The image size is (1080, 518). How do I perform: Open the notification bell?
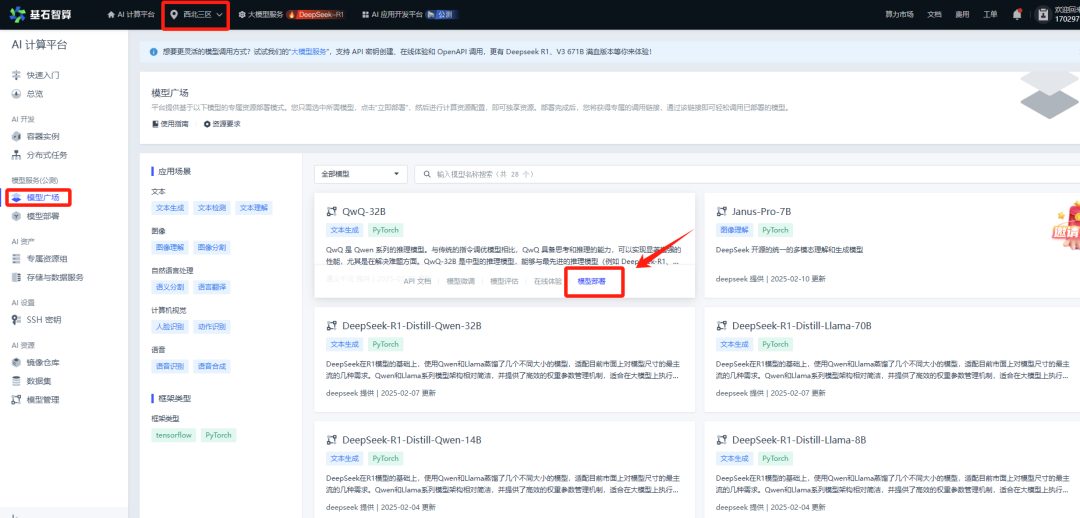click(1017, 14)
